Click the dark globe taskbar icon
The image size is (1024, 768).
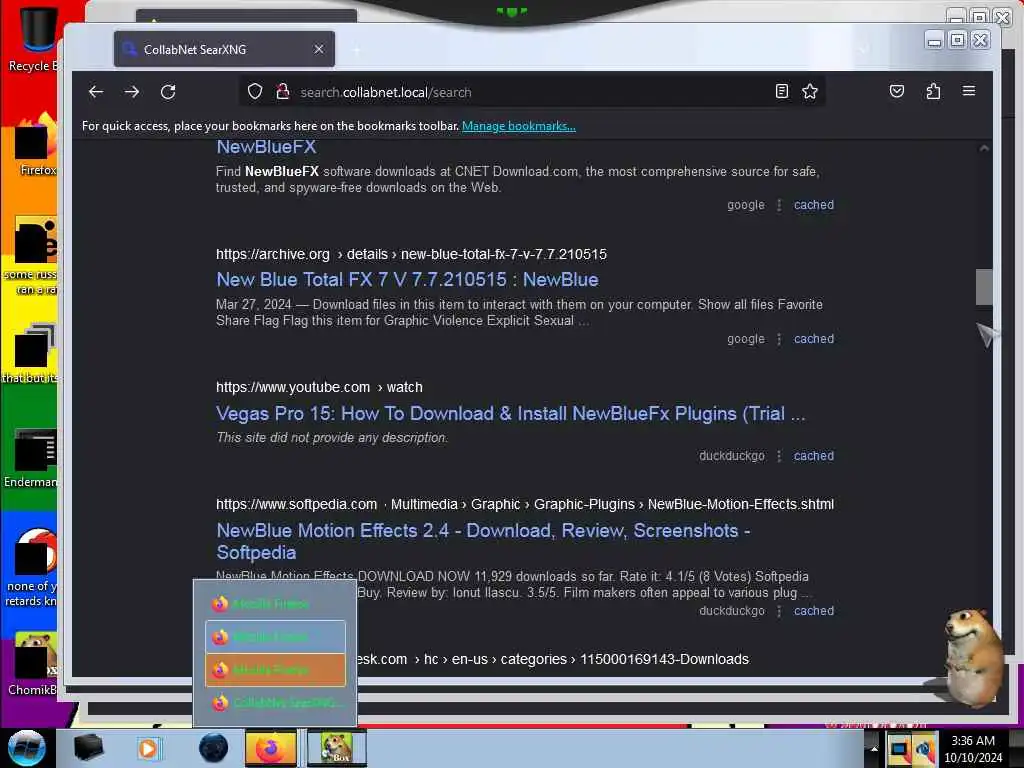click(214, 748)
